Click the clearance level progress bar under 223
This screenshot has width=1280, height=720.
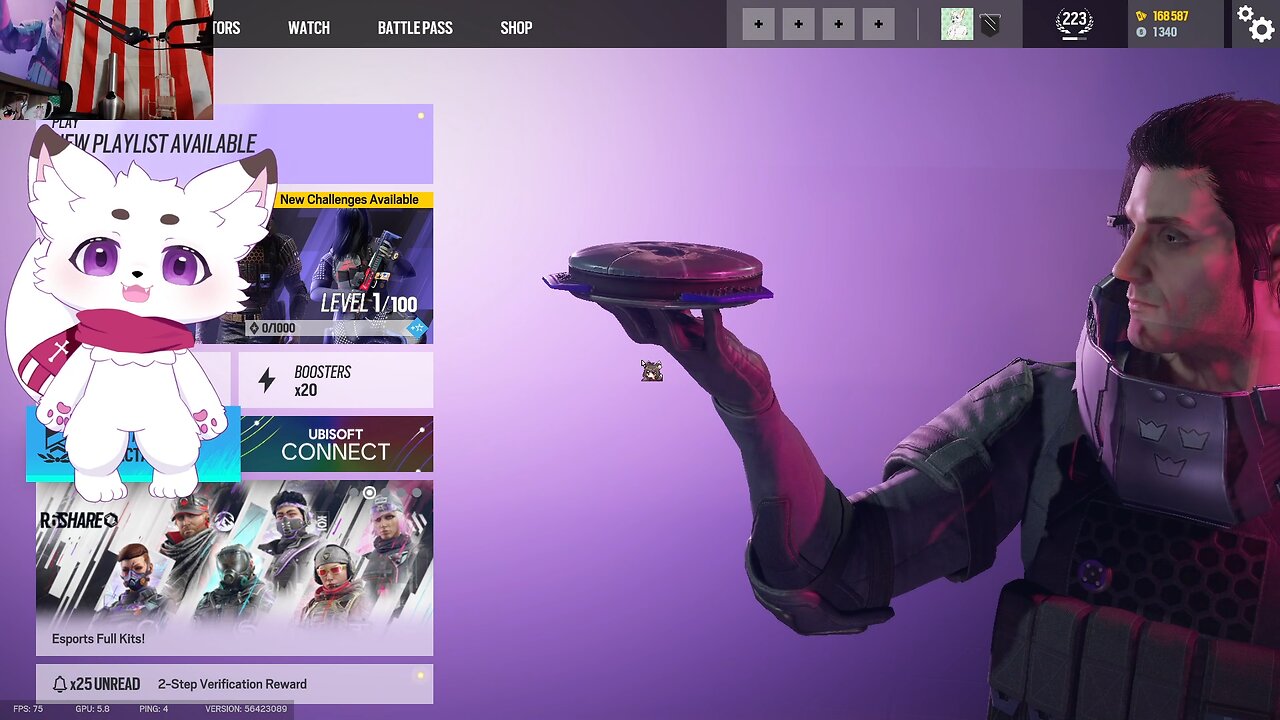(x=1075, y=37)
